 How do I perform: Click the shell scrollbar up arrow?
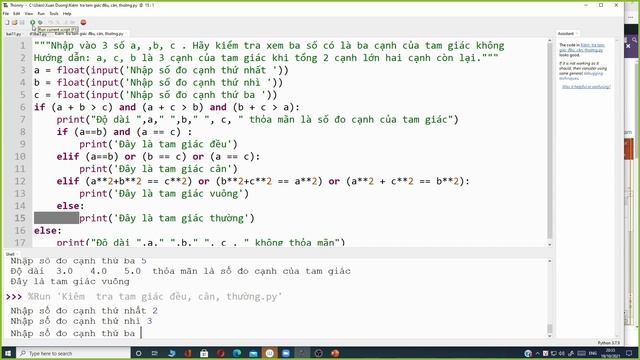[549, 261]
